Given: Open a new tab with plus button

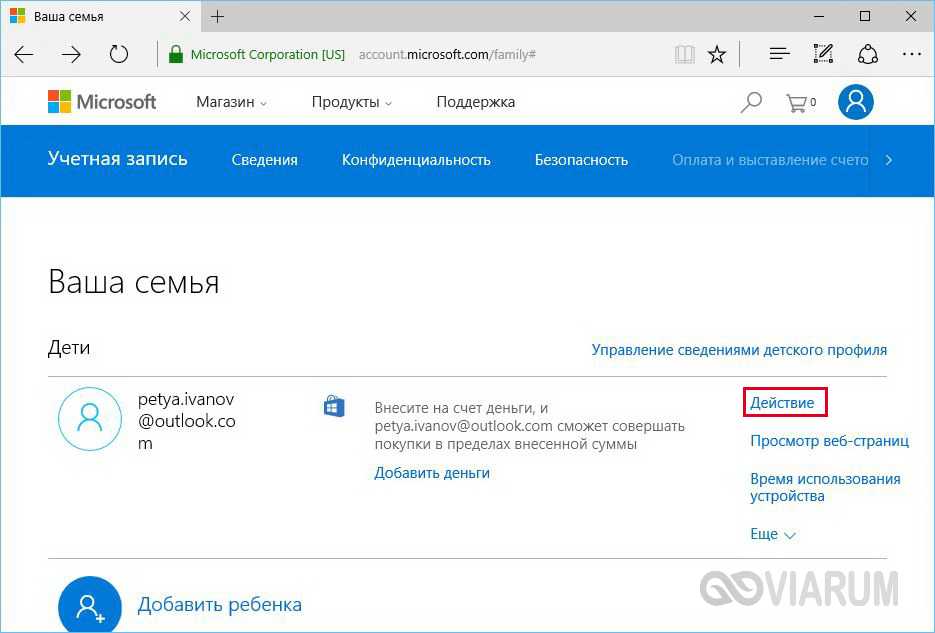Looking at the screenshot, I should point(218,17).
